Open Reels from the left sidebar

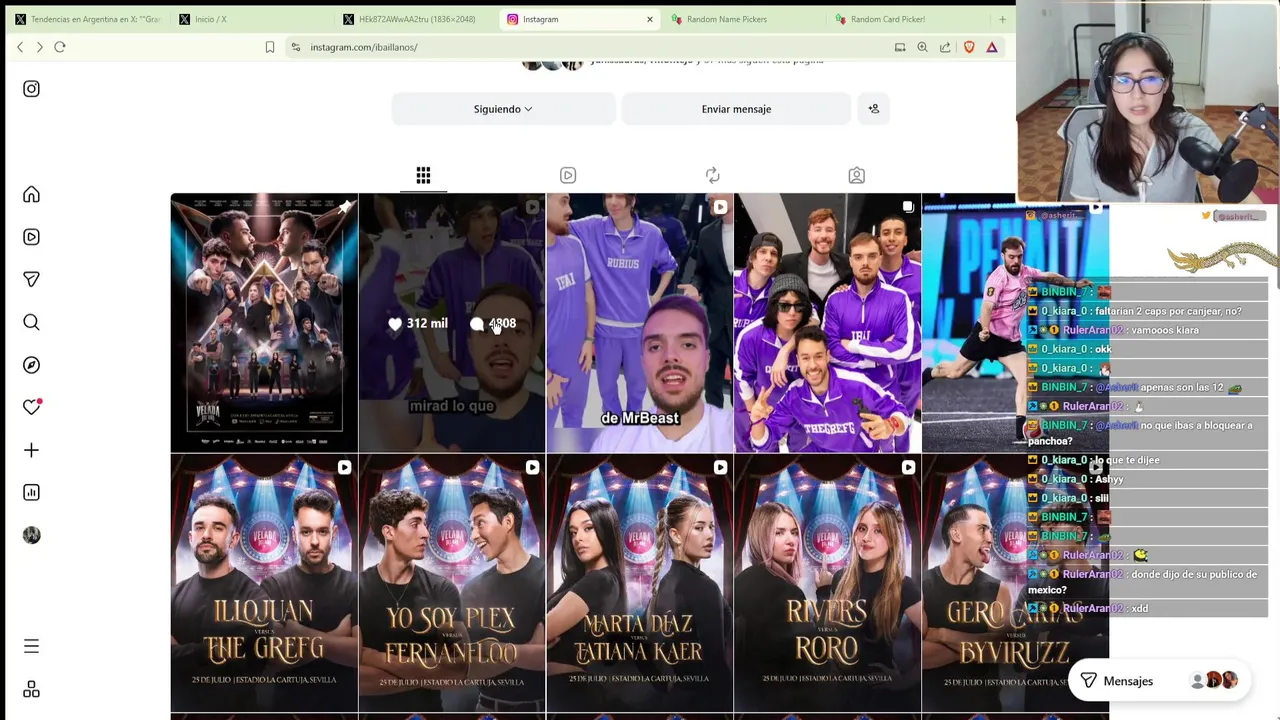click(x=31, y=237)
